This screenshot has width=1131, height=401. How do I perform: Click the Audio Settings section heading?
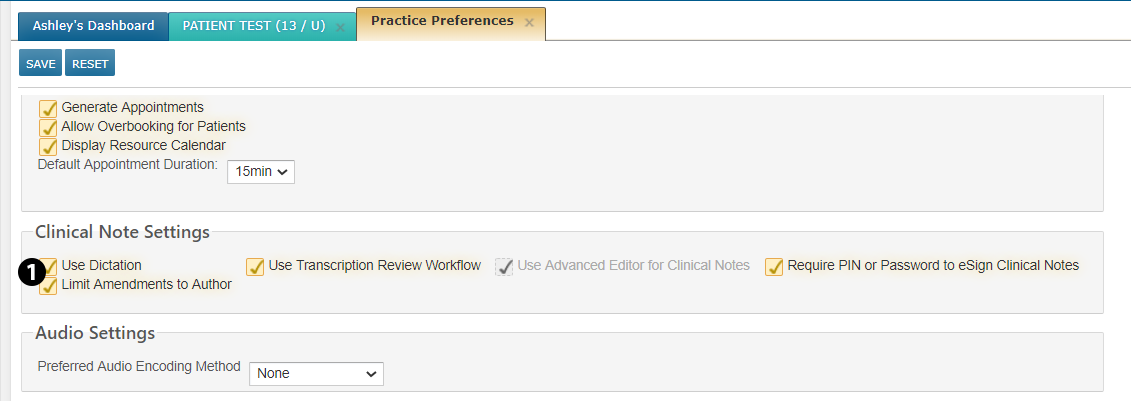tap(95, 333)
